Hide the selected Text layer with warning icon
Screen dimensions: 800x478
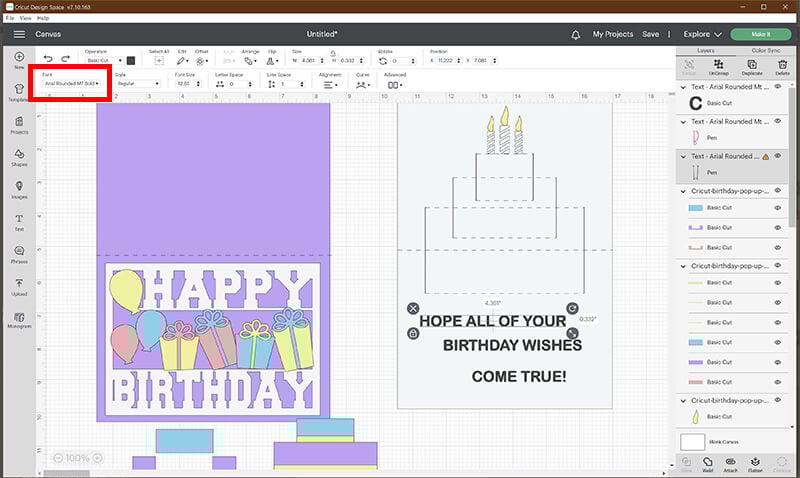pos(778,156)
